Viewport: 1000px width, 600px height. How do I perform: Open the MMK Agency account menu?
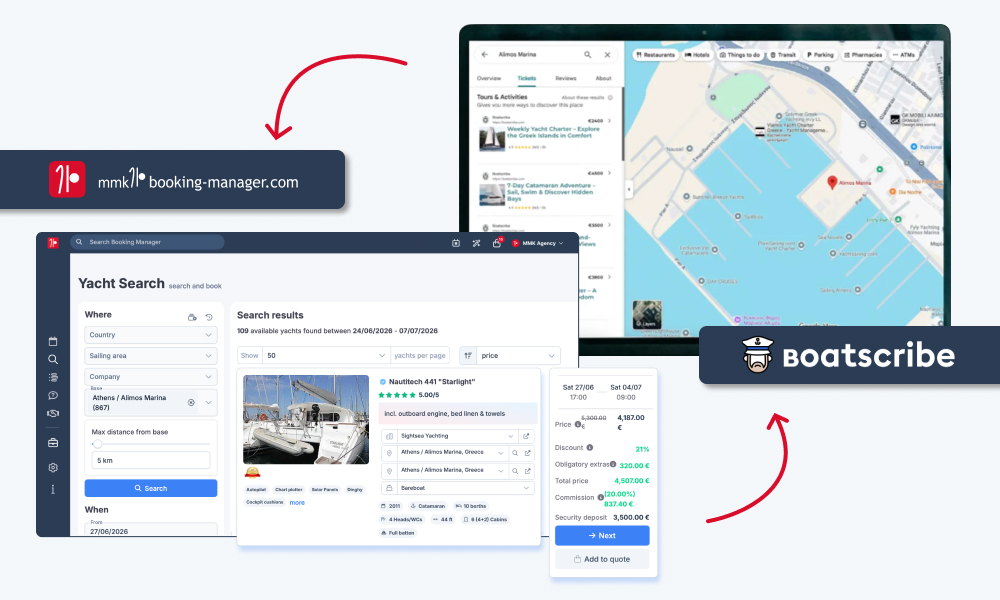click(538, 243)
